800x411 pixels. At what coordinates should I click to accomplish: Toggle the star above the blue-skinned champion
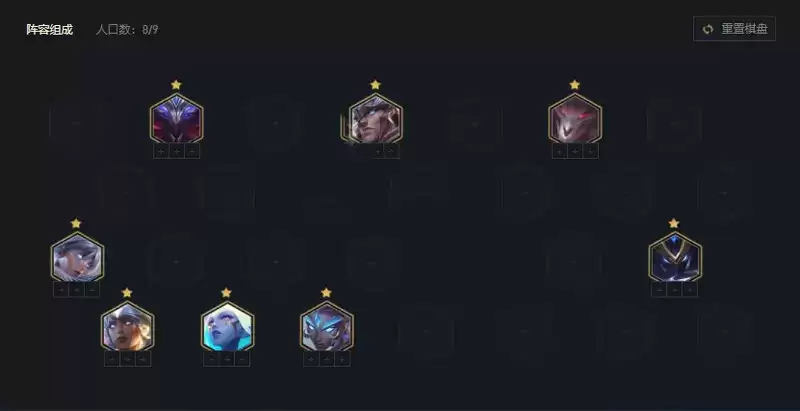tap(227, 293)
